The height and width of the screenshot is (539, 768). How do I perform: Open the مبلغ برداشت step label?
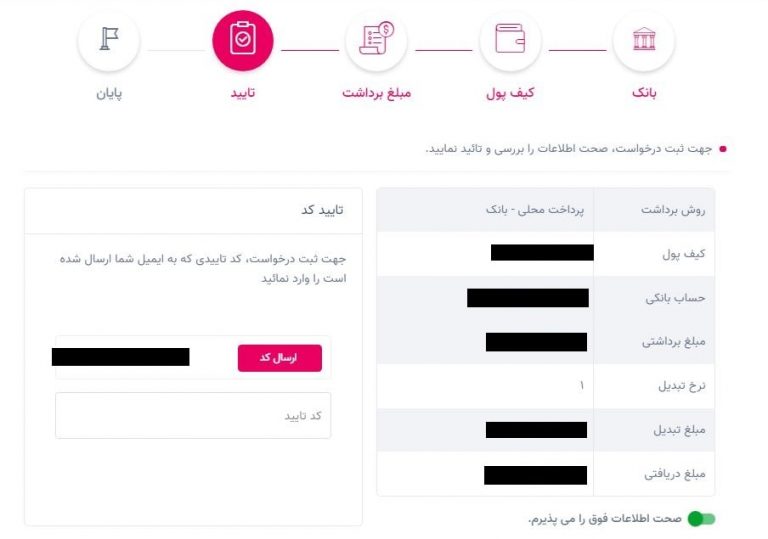coord(376,93)
